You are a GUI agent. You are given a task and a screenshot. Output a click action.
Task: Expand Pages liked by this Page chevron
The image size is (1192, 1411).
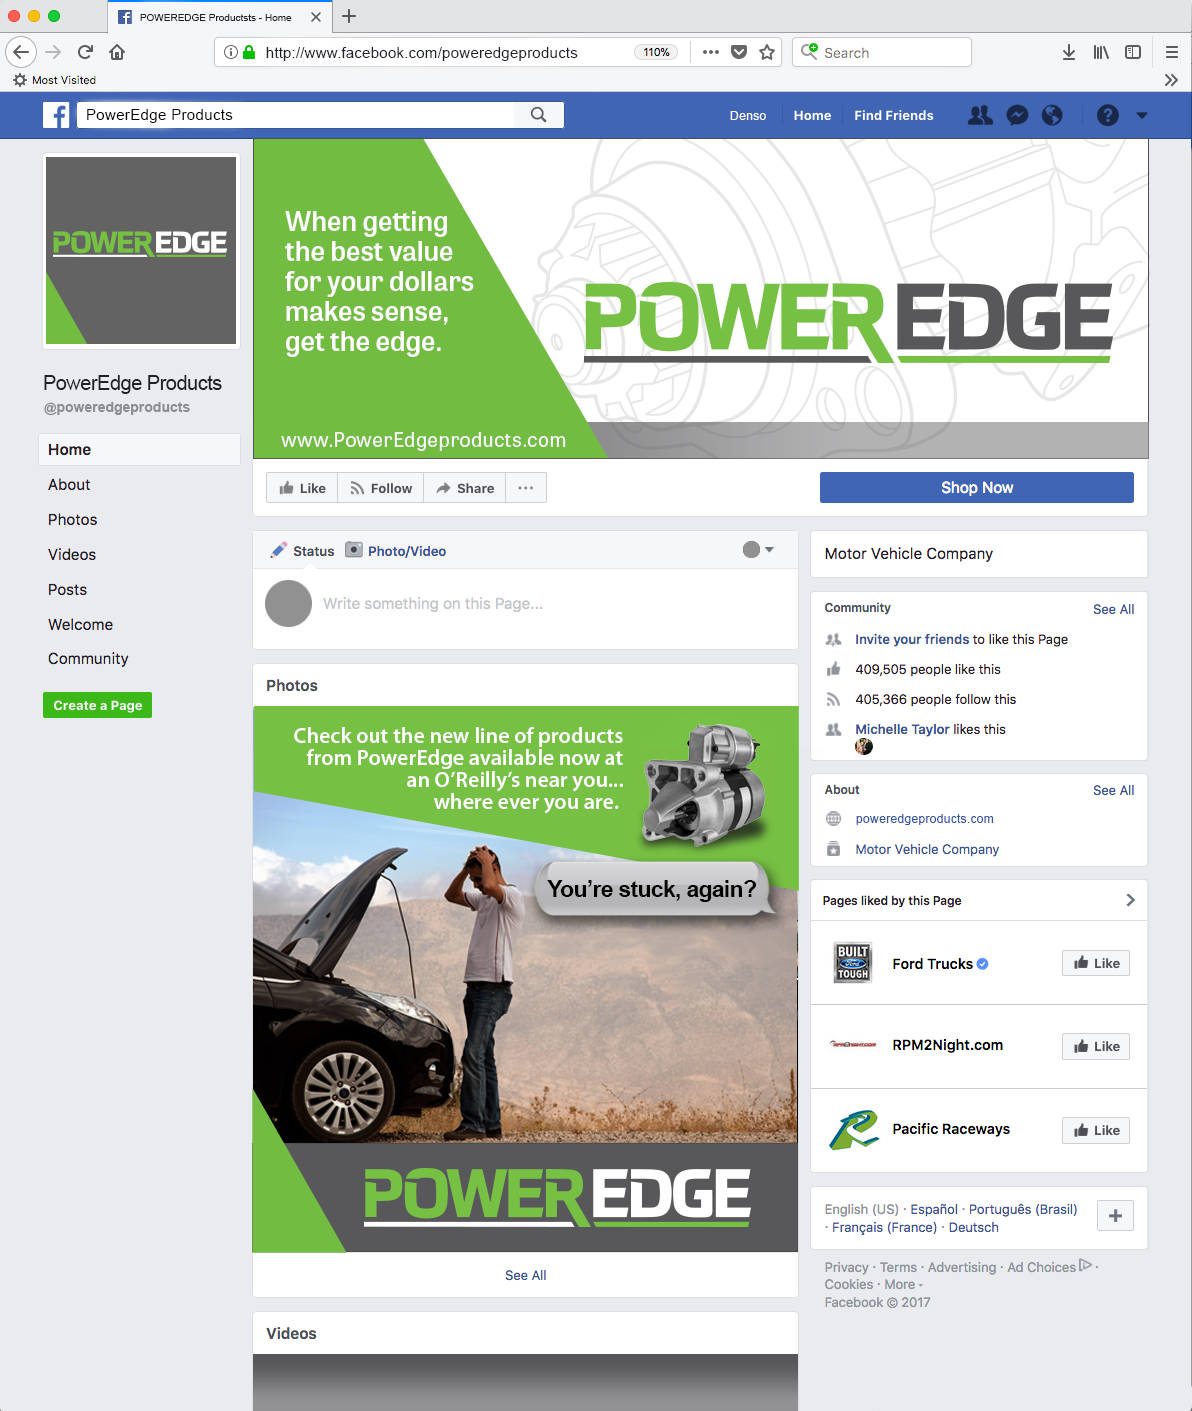click(1130, 900)
